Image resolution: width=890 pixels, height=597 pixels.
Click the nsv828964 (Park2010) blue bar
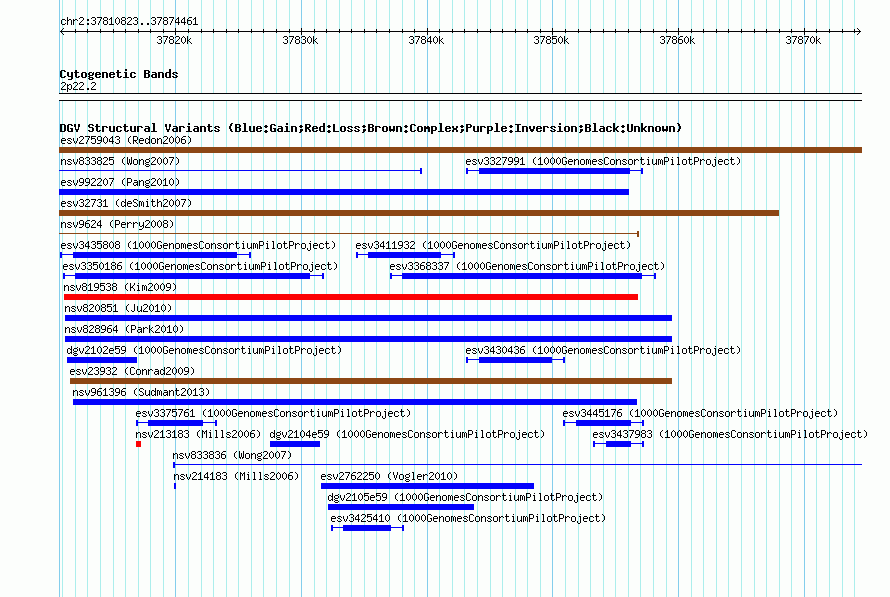pos(368,339)
